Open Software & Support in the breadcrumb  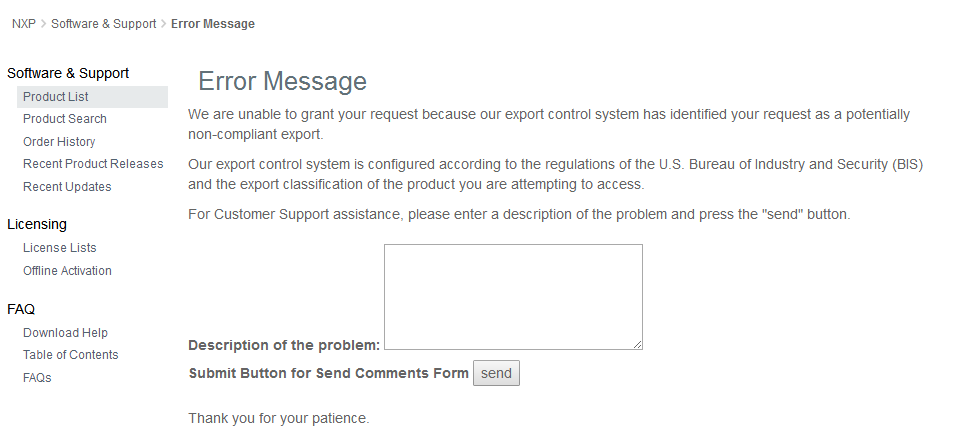pyautogui.click(x=103, y=24)
